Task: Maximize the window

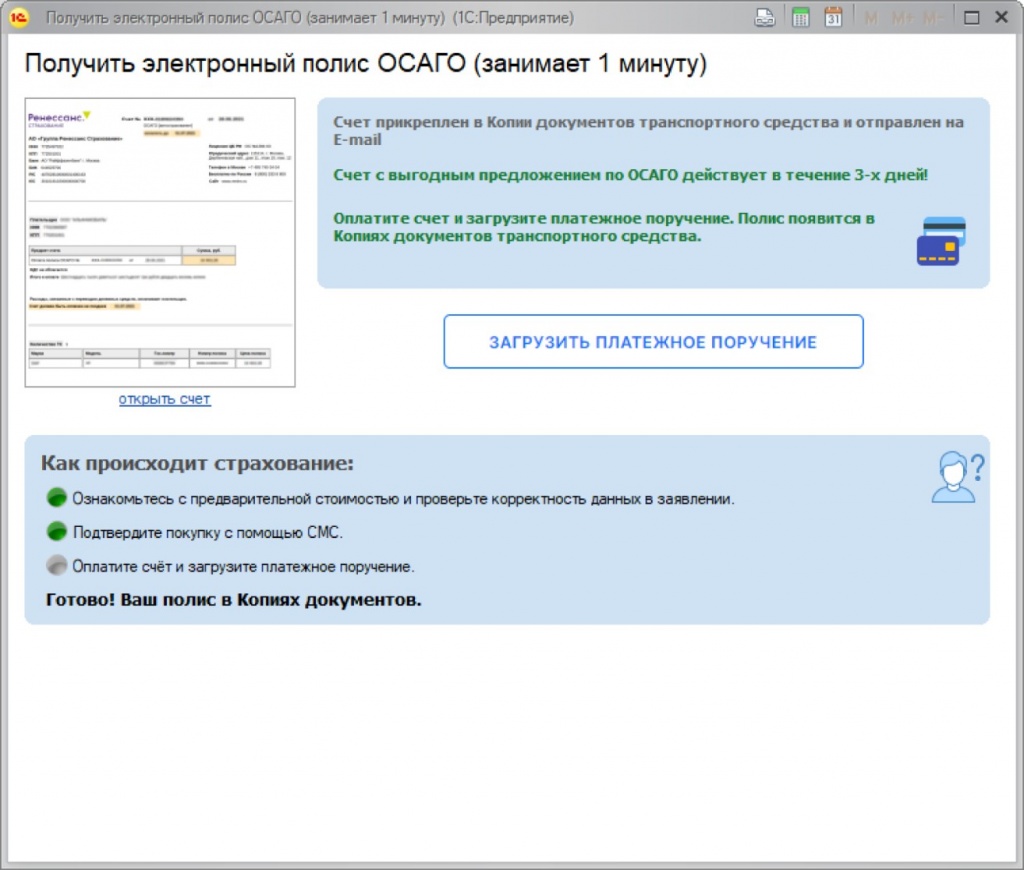Action: click(972, 18)
